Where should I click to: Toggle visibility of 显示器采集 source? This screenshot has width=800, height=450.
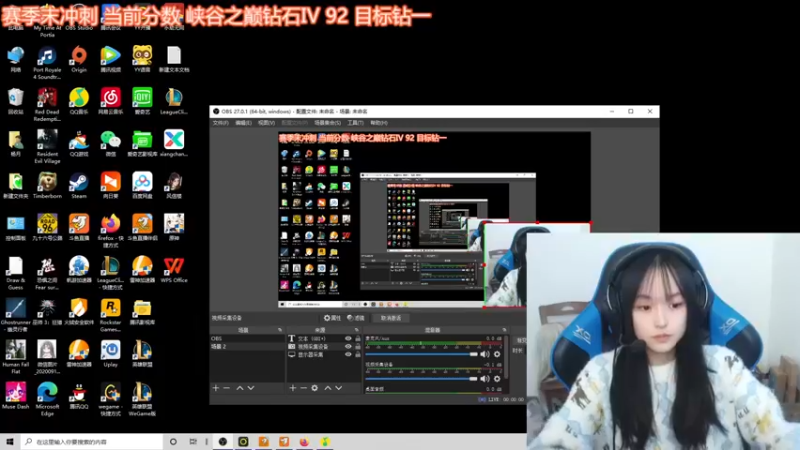point(348,355)
